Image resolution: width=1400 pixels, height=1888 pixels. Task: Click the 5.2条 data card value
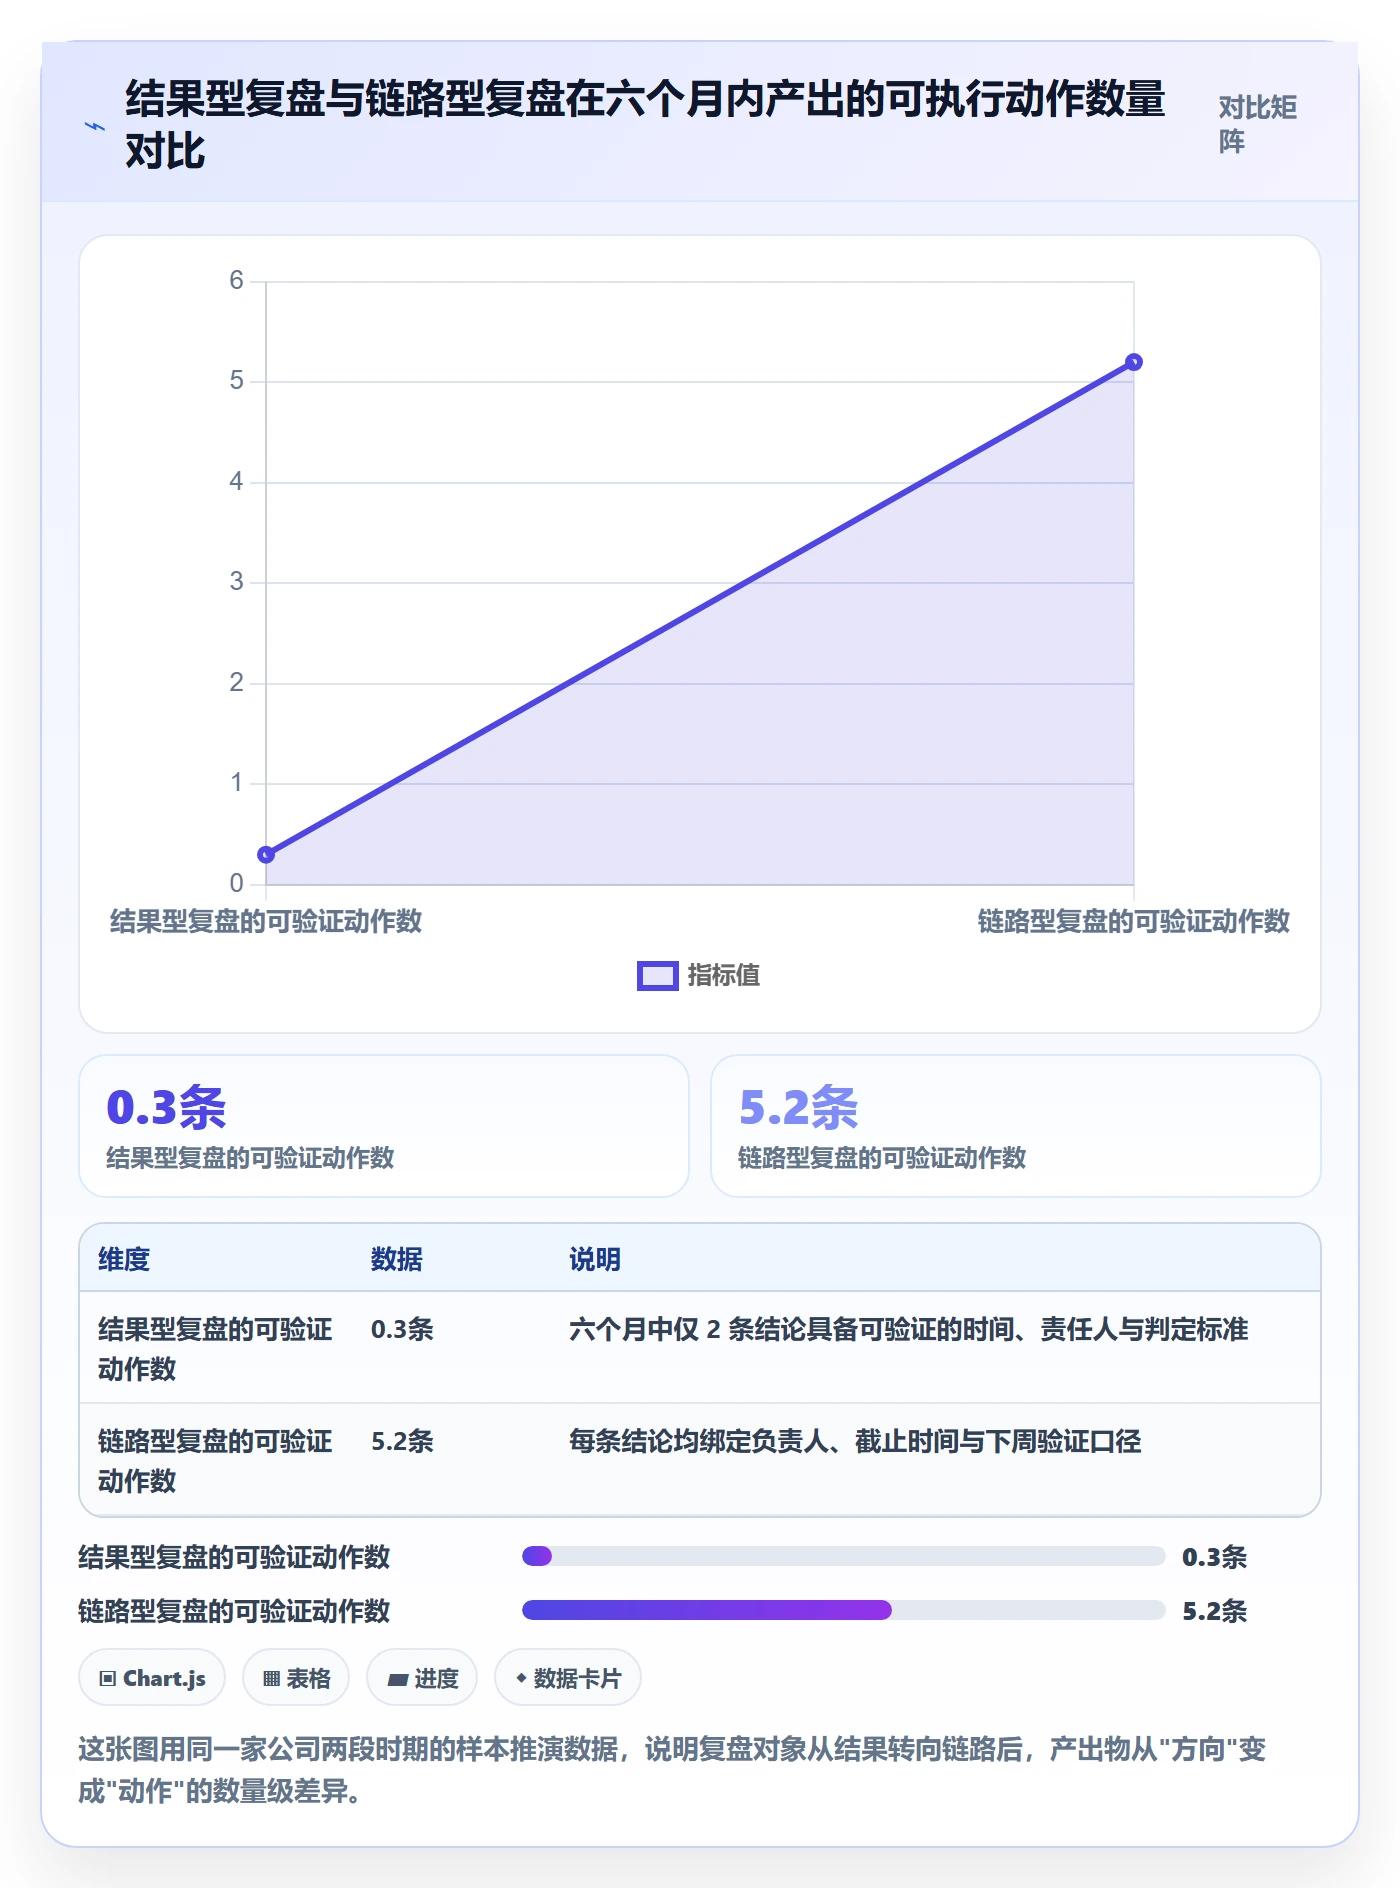pos(798,1107)
